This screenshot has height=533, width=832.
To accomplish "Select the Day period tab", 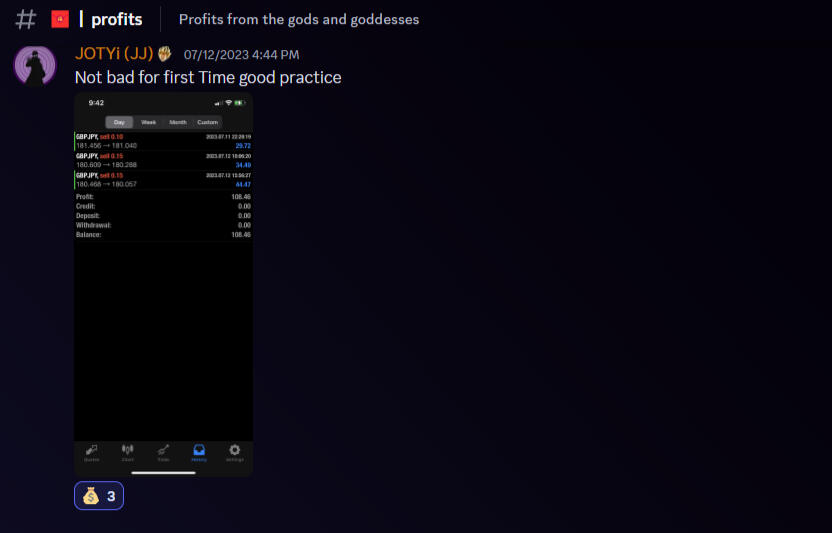I will (x=119, y=122).
